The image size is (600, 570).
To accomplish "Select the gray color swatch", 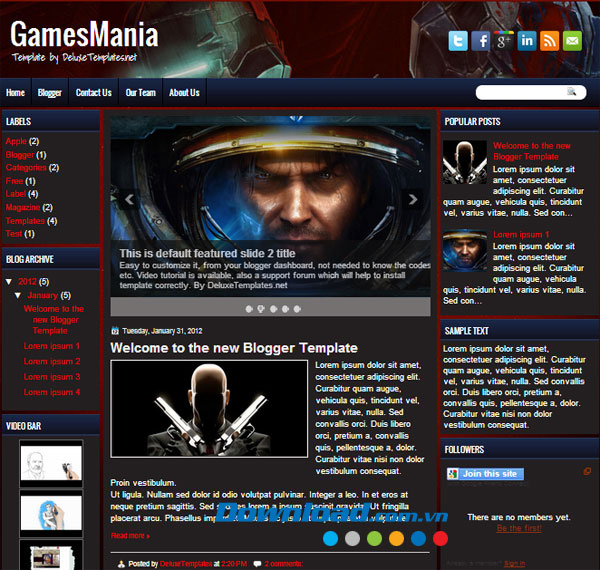I will click(352, 538).
